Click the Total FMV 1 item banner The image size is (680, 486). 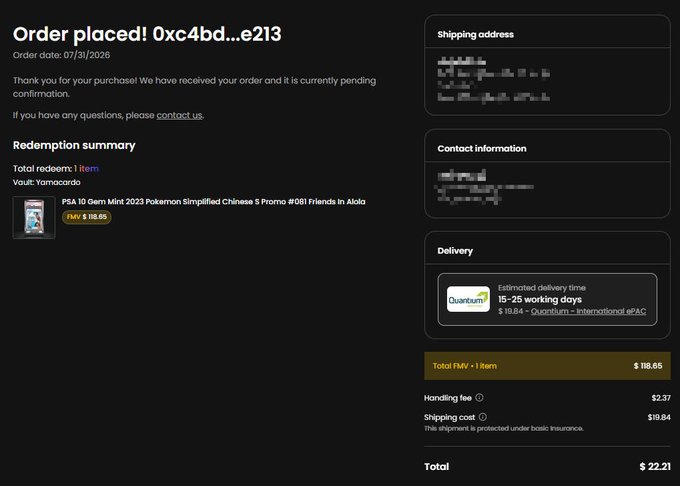tap(547, 366)
